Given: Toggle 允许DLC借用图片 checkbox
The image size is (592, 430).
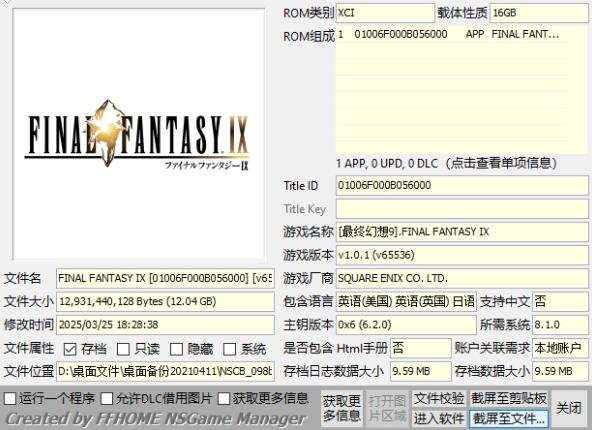Looking at the screenshot, I should coord(107,398).
